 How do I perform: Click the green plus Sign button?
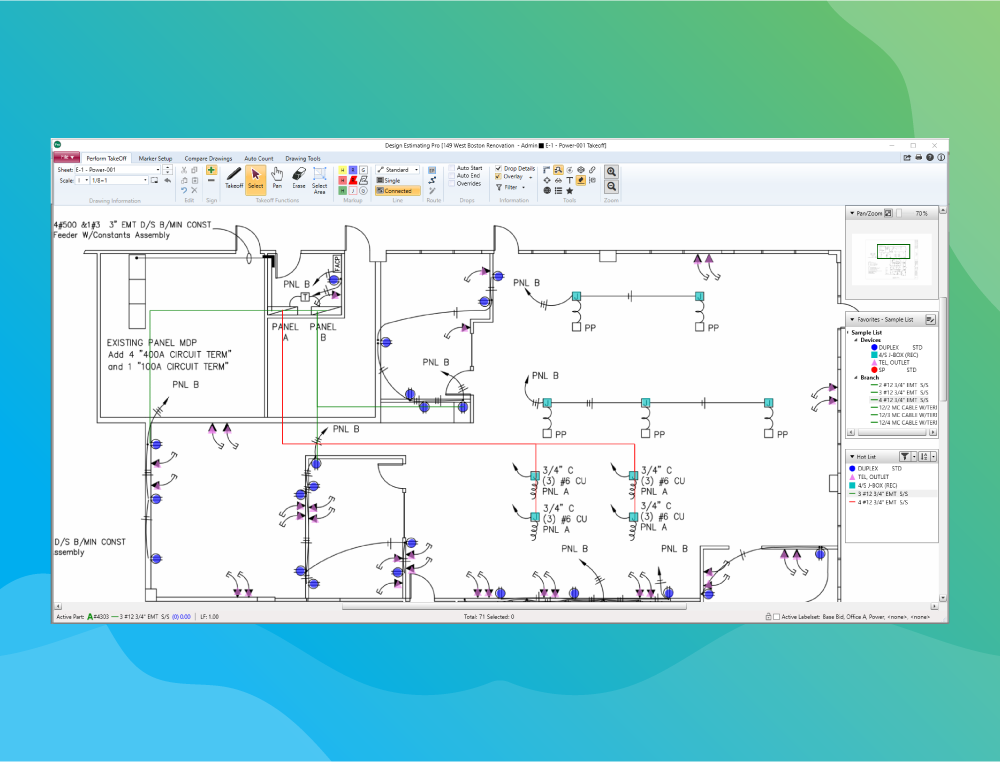click(x=211, y=170)
